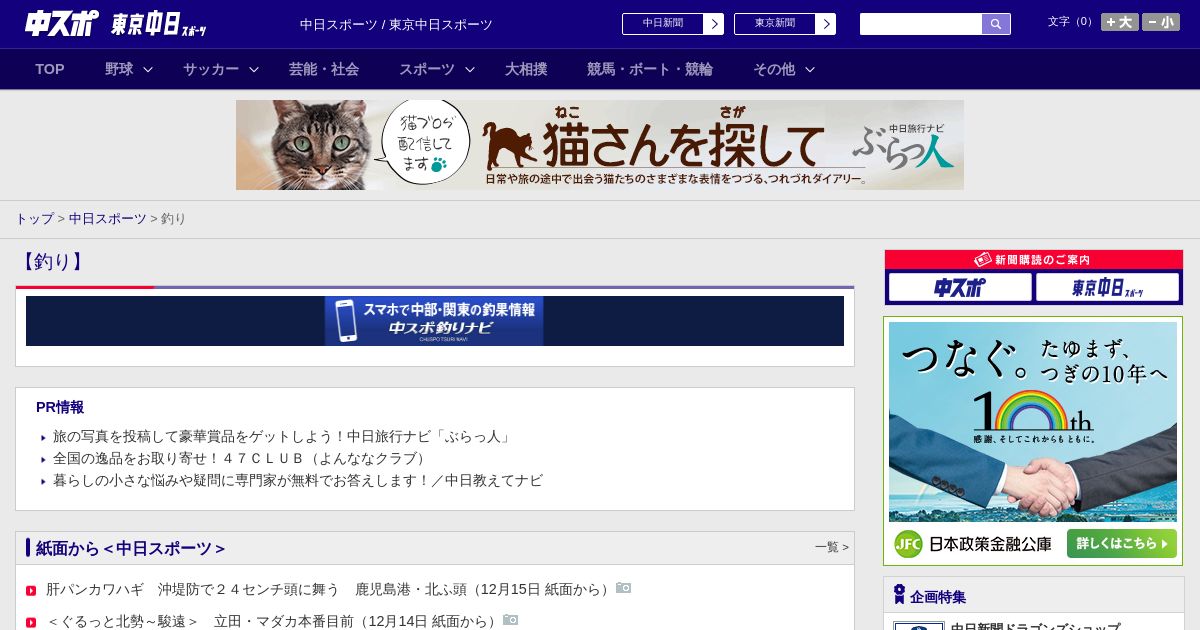Click the arrow on the 東京新聞 button

[x=825, y=24]
